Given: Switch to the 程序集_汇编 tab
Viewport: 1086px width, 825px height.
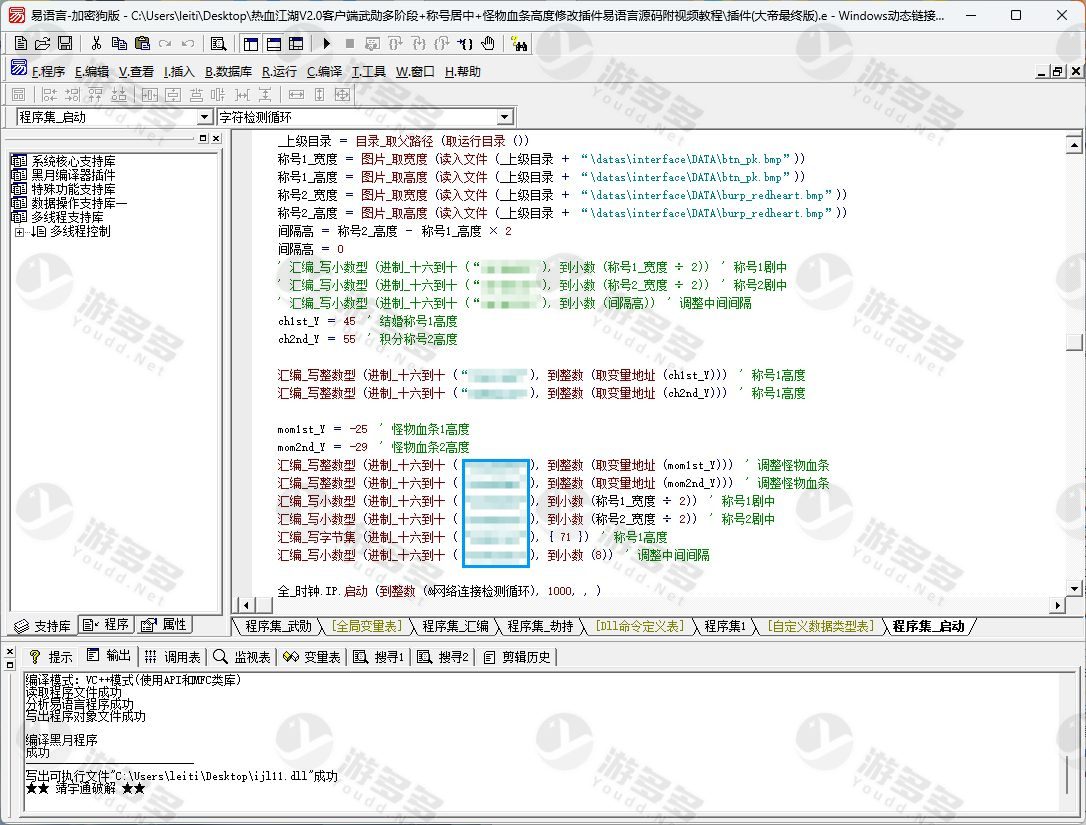Looking at the screenshot, I should (455, 627).
